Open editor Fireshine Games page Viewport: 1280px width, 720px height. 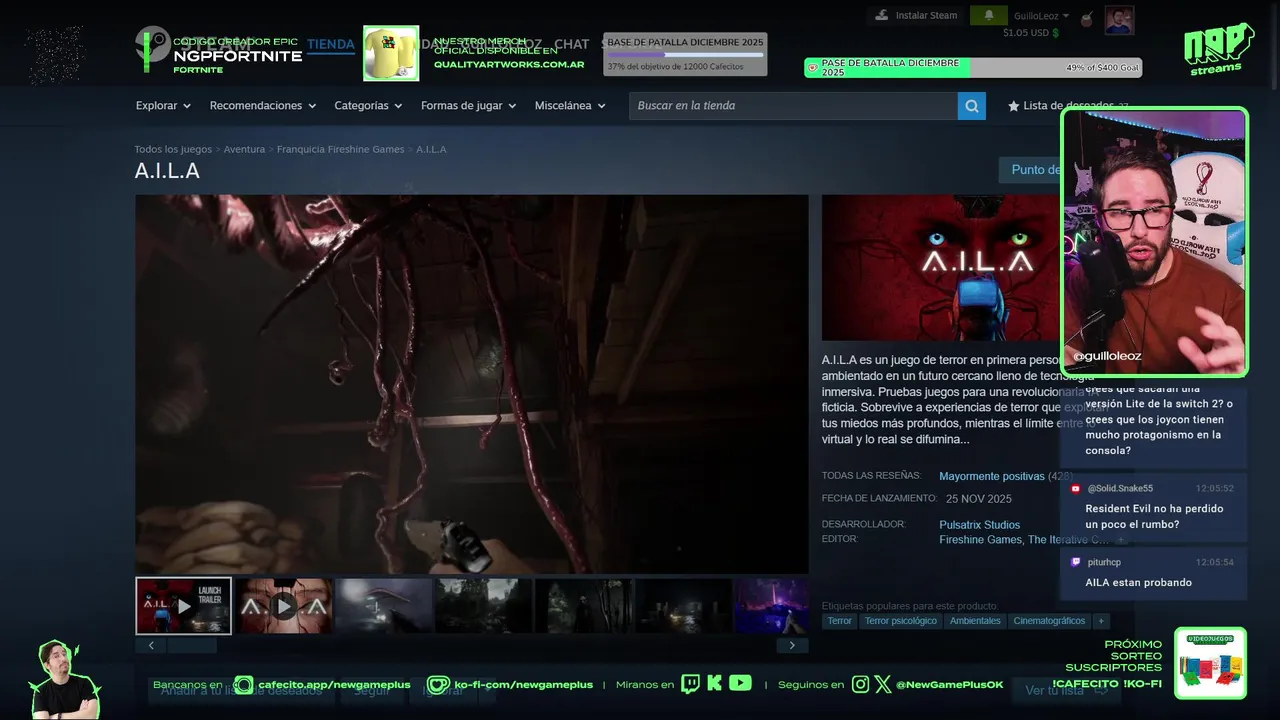981,540
